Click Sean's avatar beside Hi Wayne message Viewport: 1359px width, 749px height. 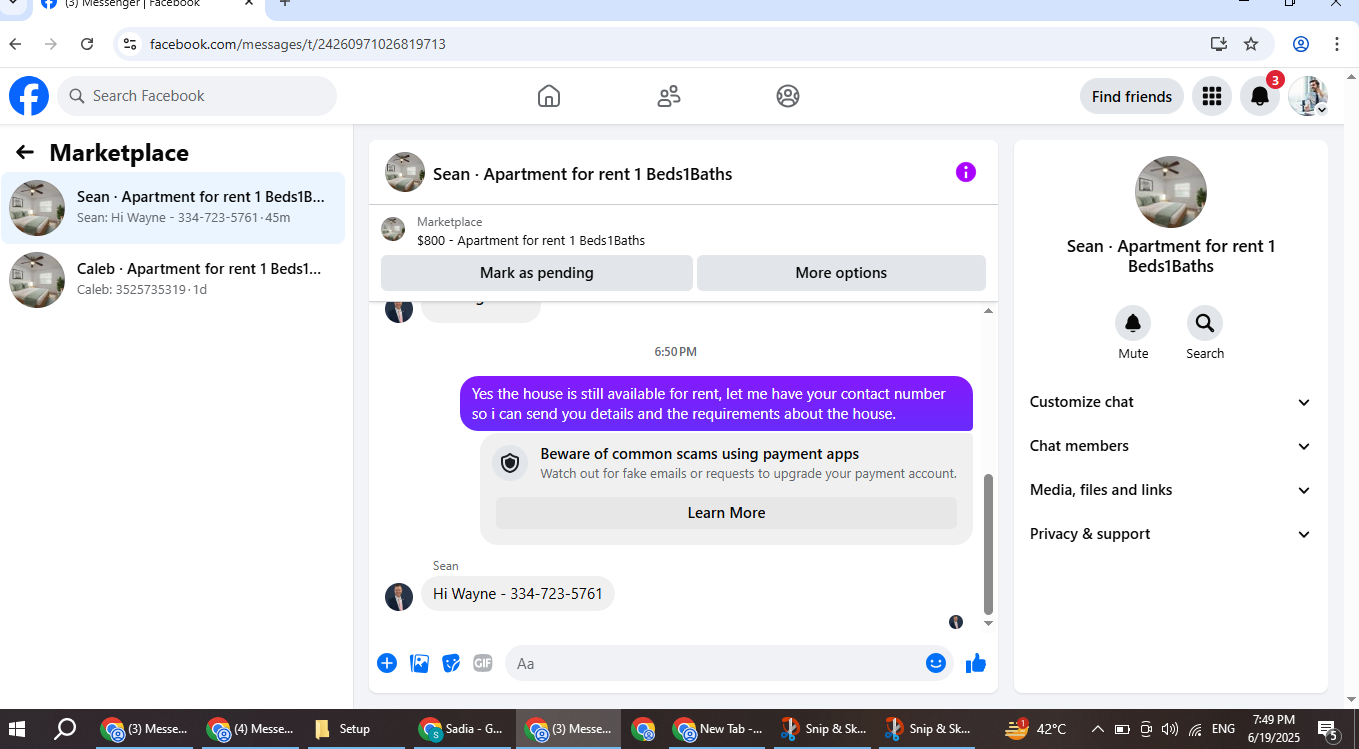click(399, 597)
